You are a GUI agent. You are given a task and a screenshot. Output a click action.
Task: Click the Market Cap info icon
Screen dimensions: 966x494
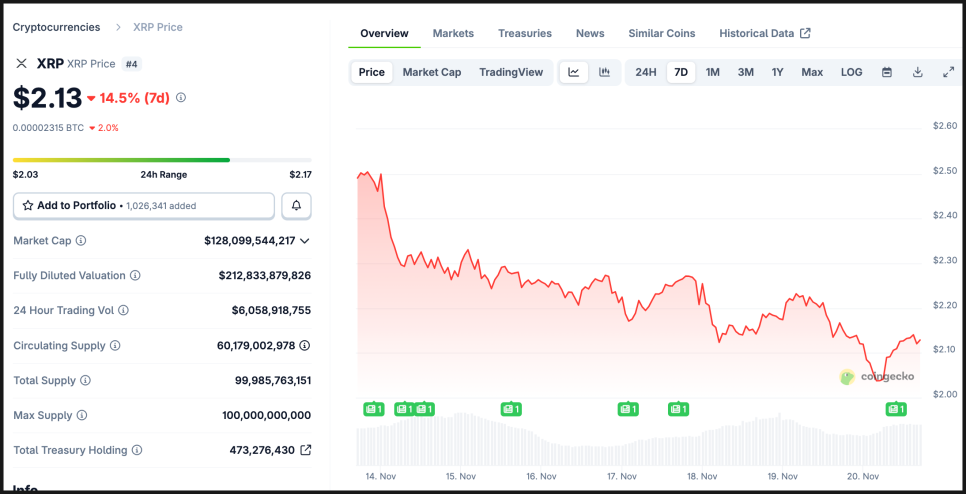81,241
